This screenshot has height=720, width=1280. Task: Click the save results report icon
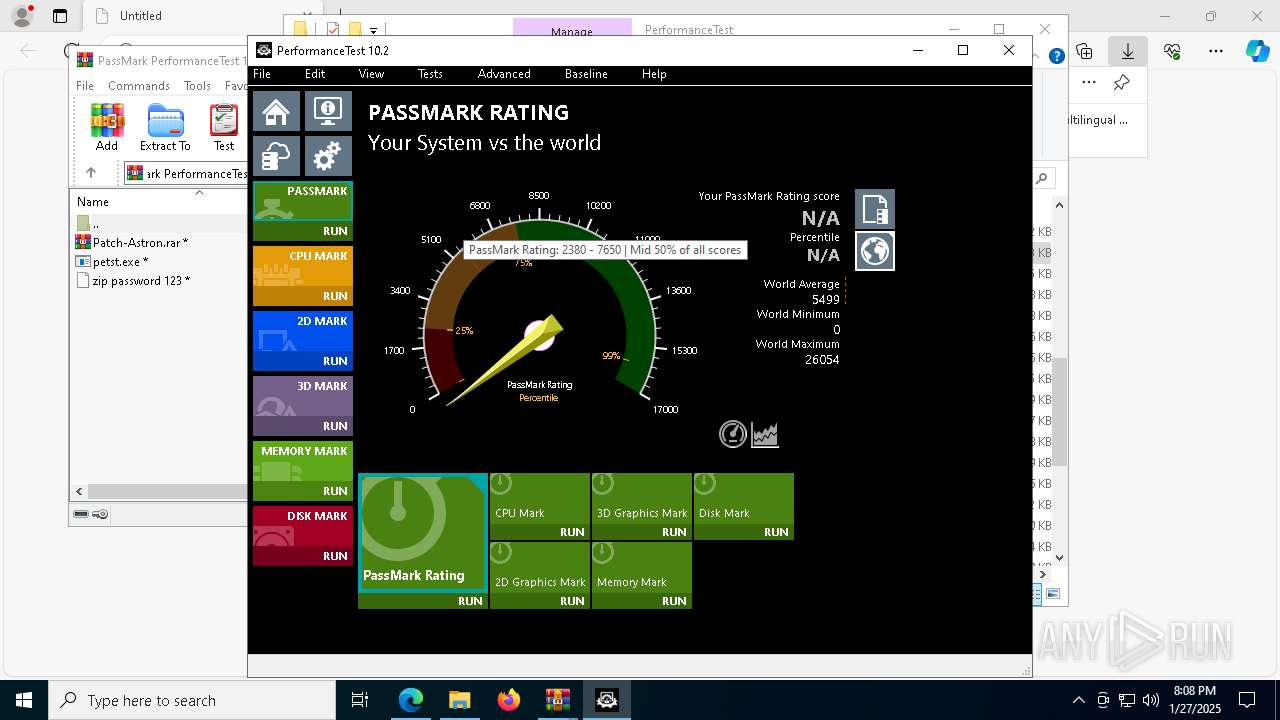pos(875,209)
